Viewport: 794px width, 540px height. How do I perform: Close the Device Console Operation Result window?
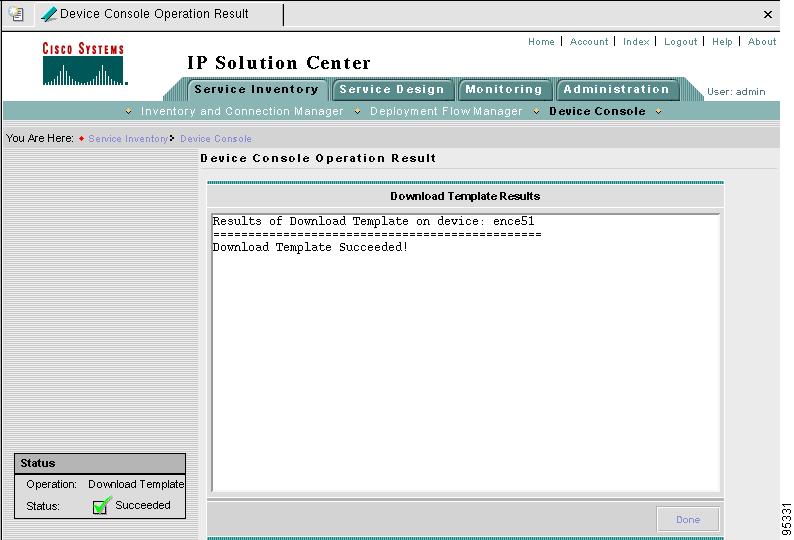768,14
